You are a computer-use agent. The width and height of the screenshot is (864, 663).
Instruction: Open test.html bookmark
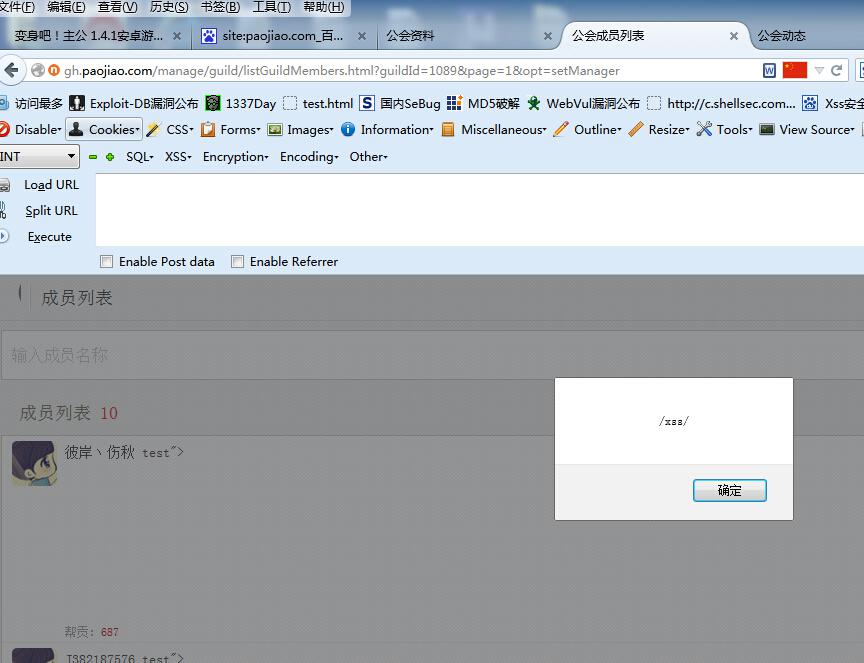tap(318, 103)
